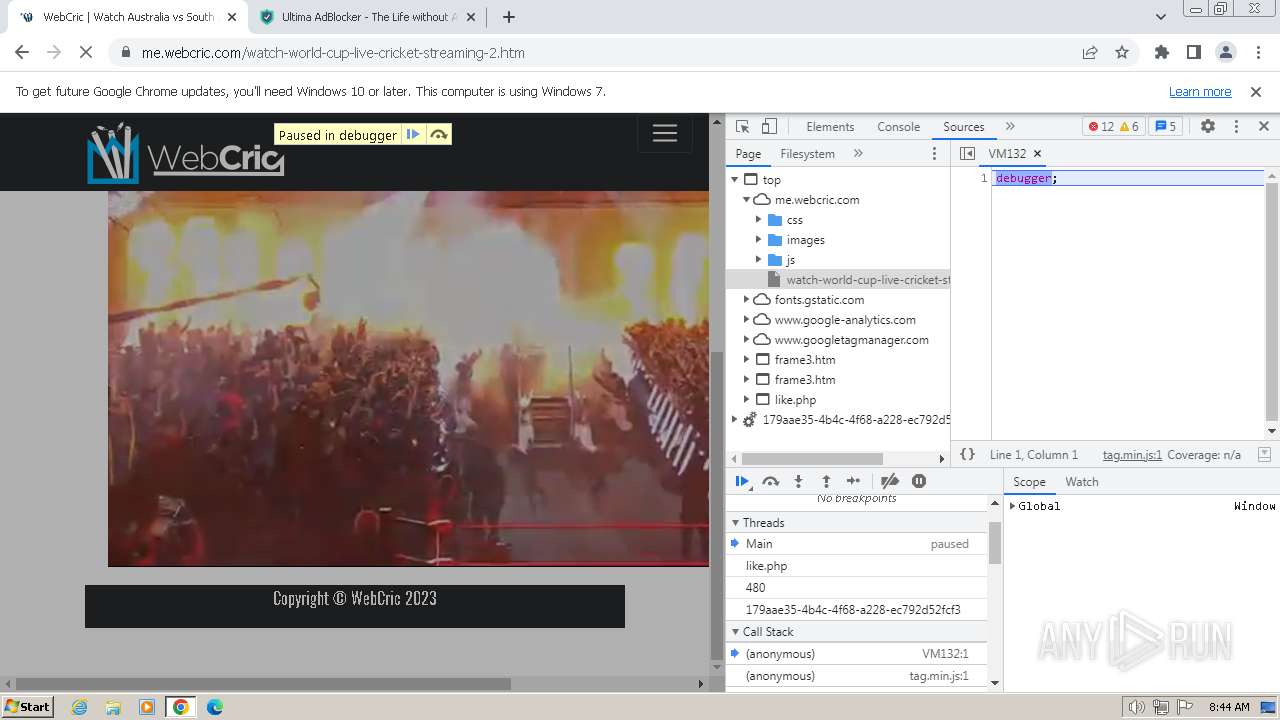Open the Extensions puzzle icon
The image size is (1280, 720).
tap(1162, 53)
